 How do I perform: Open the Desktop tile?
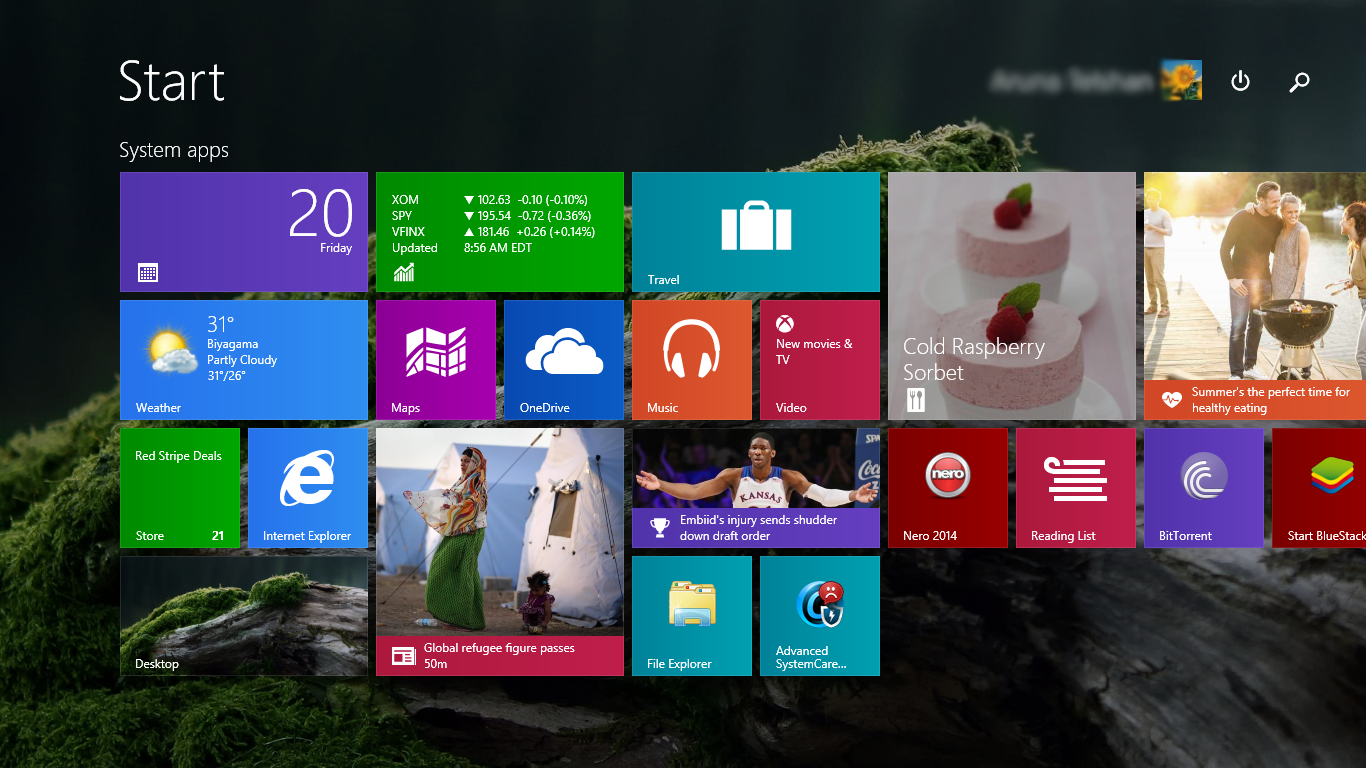244,616
